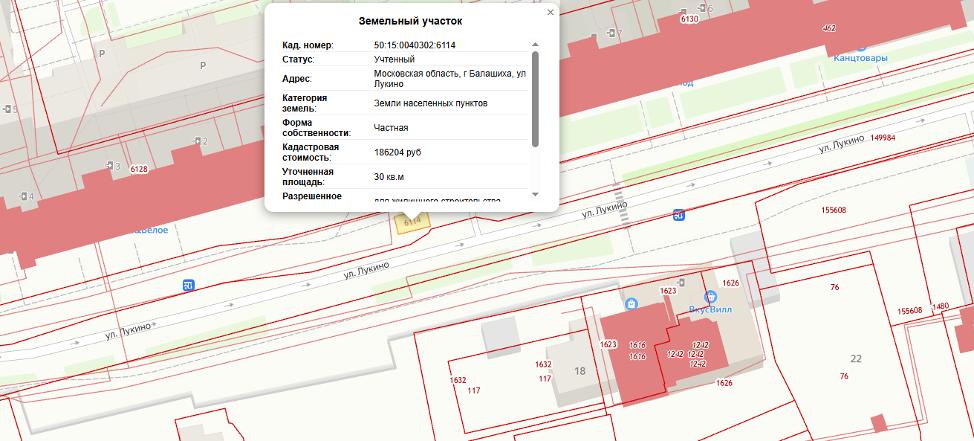Click the scroll-up arrow in the popup
The image size is (974, 441).
point(535,45)
